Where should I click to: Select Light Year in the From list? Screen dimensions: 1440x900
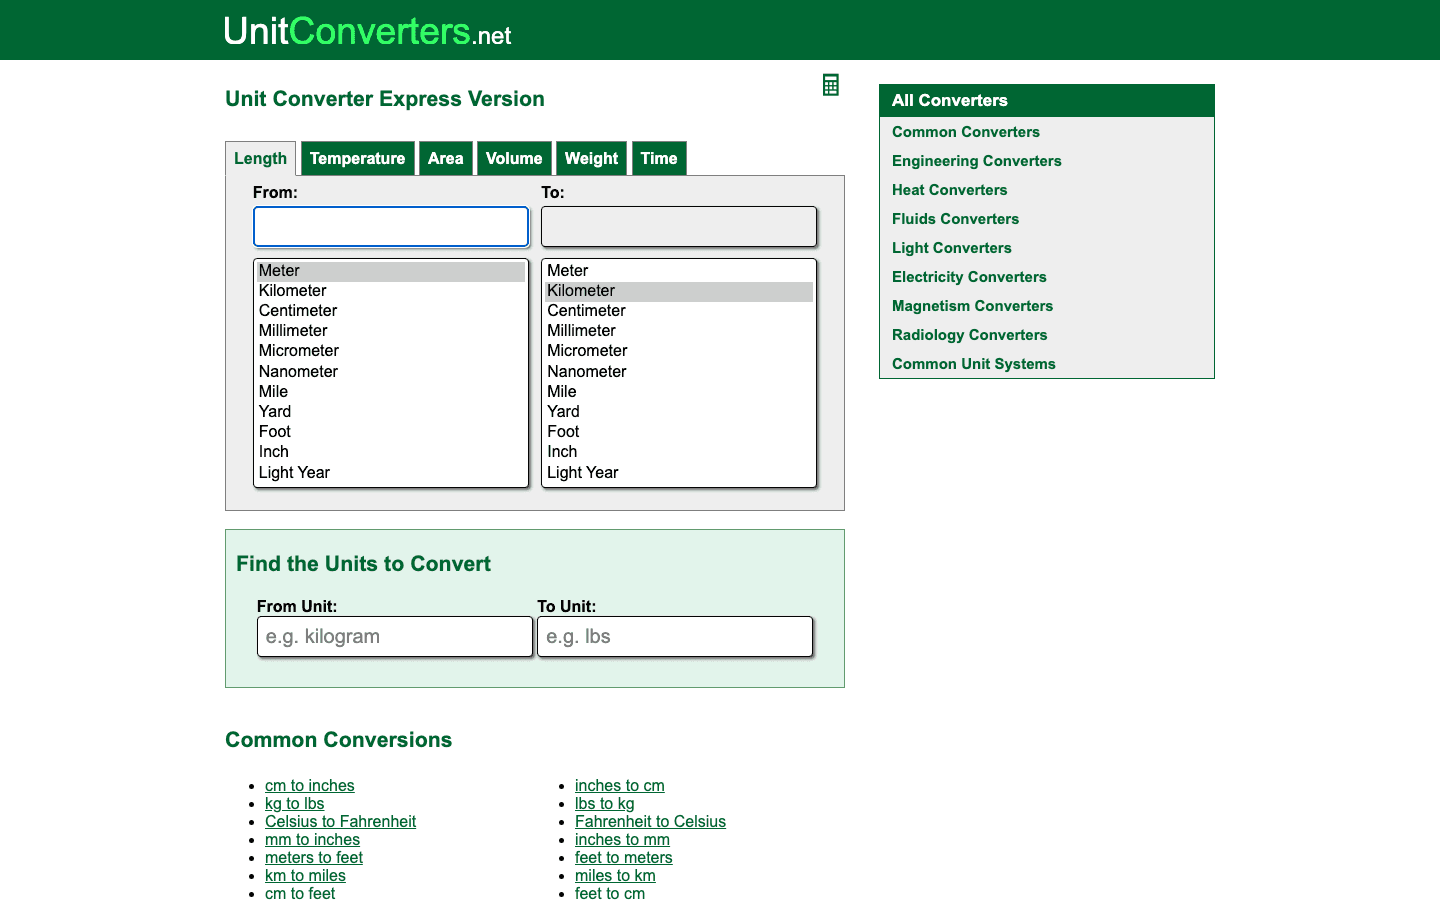pos(294,472)
